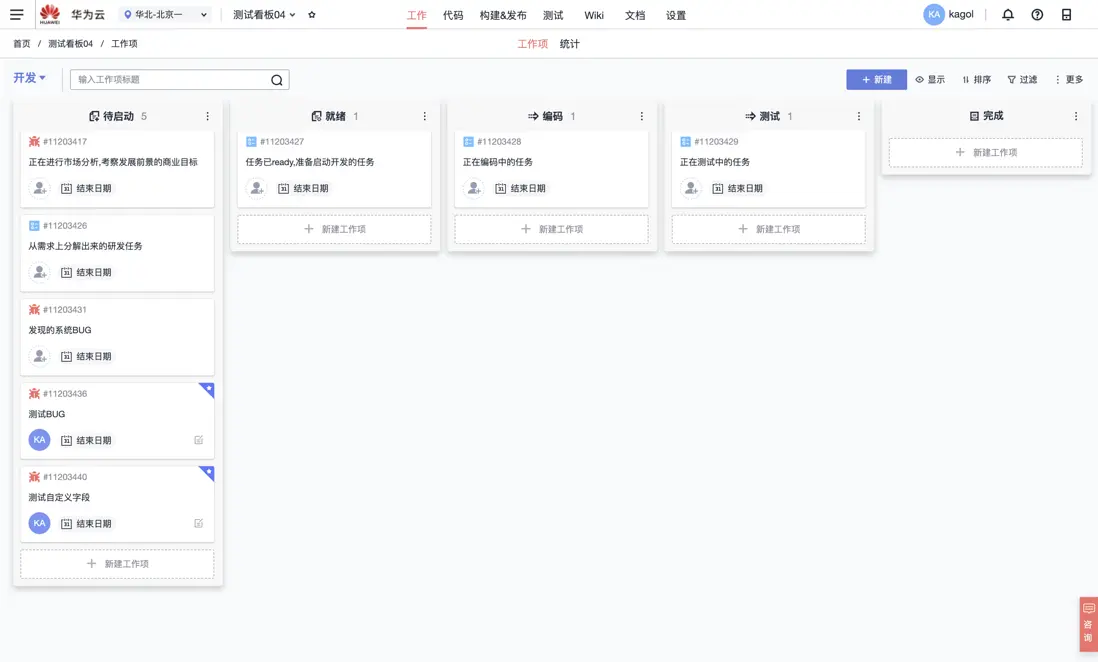Open the 开发 board selector dropdown
The height and width of the screenshot is (662, 1098).
coord(29,78)
